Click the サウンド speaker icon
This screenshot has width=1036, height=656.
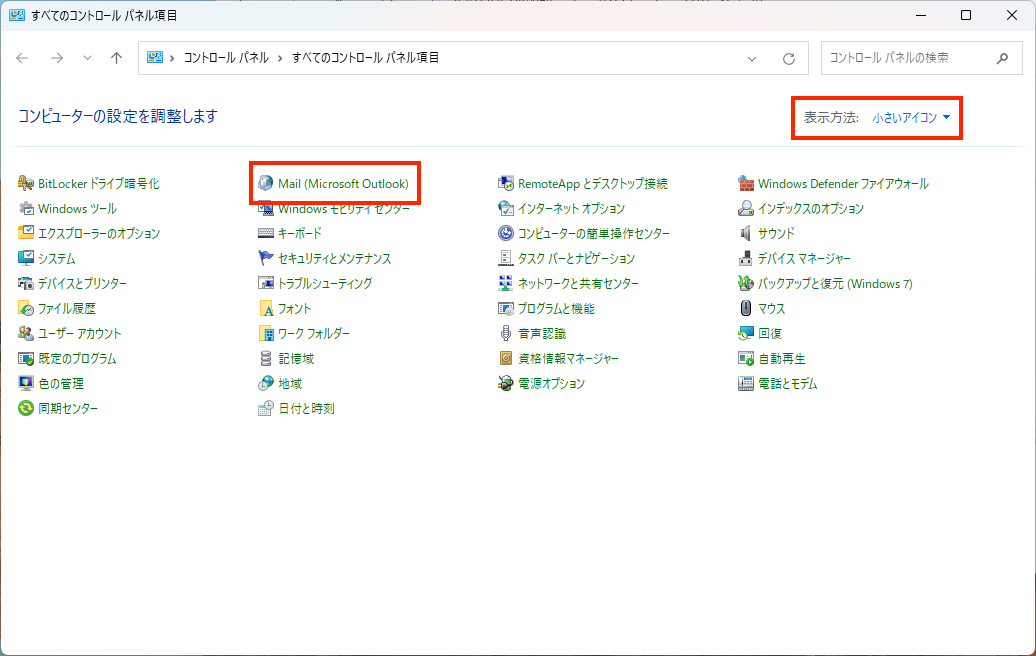point(746,234)
